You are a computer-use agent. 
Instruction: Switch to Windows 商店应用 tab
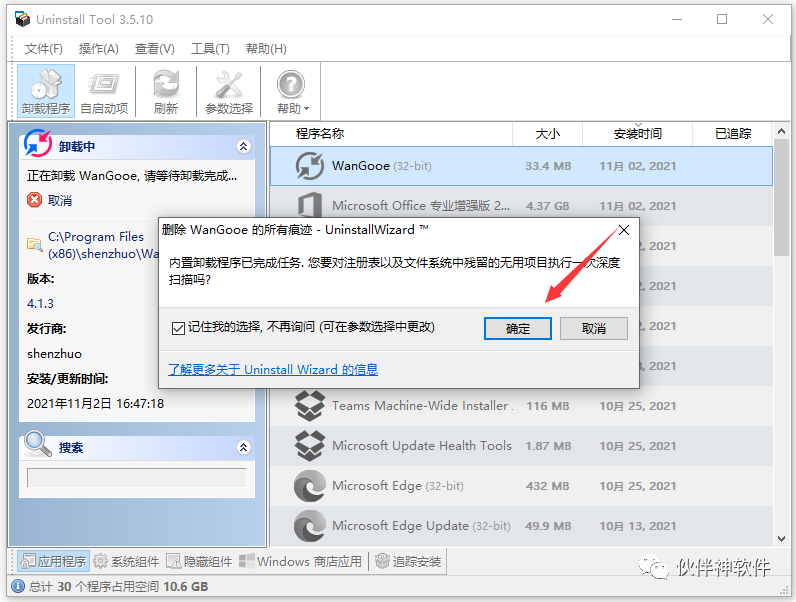(301, 561)
